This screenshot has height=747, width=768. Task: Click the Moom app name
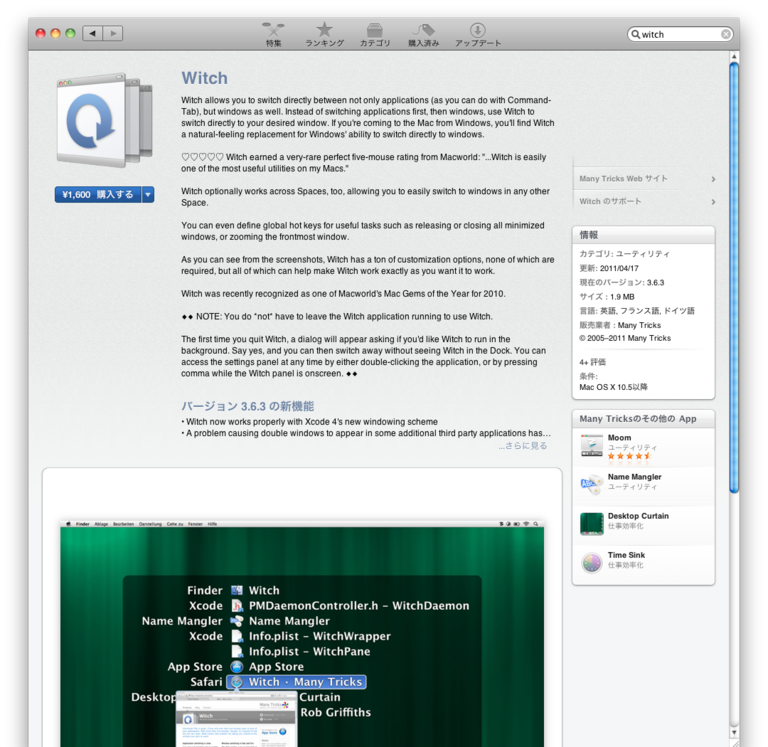click(619, 437)
